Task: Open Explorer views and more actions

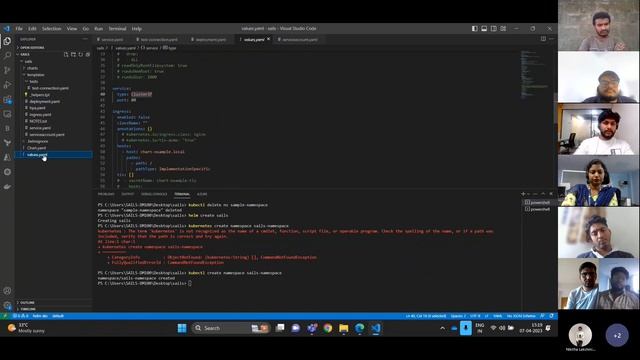Action: tap(85, 39)
